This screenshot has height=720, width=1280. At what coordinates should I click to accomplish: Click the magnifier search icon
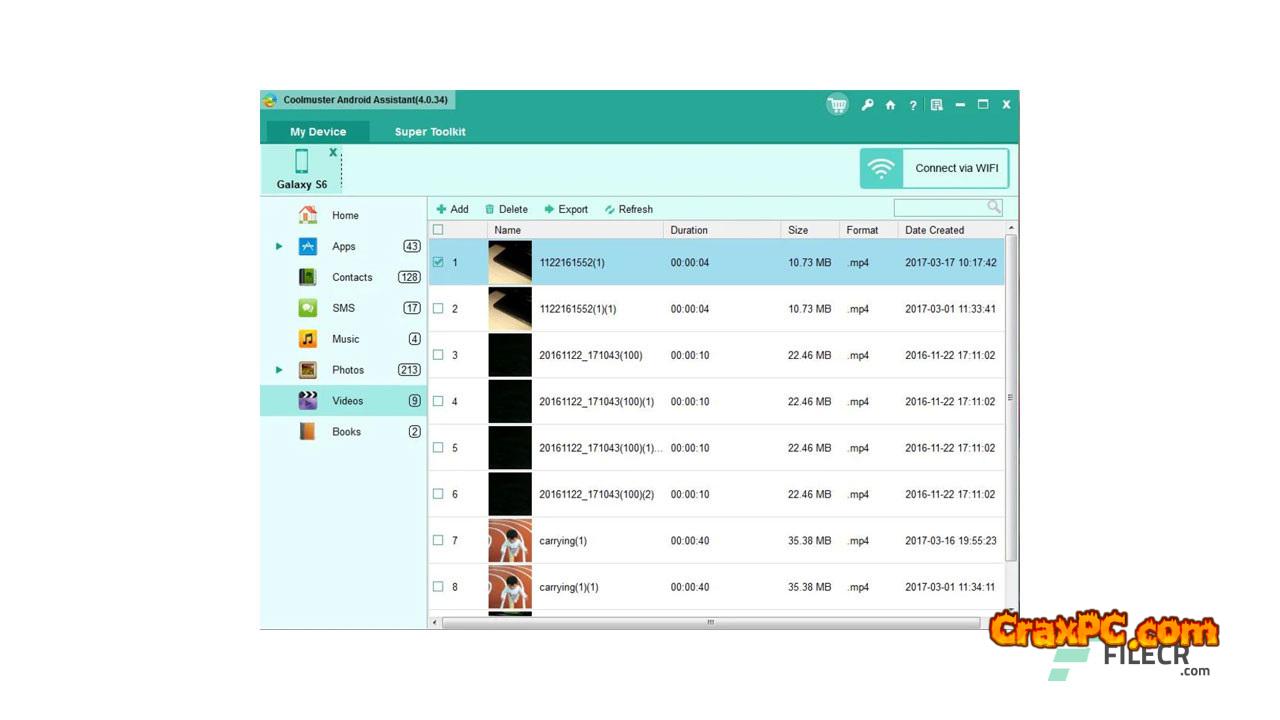[x=994, y=207]
